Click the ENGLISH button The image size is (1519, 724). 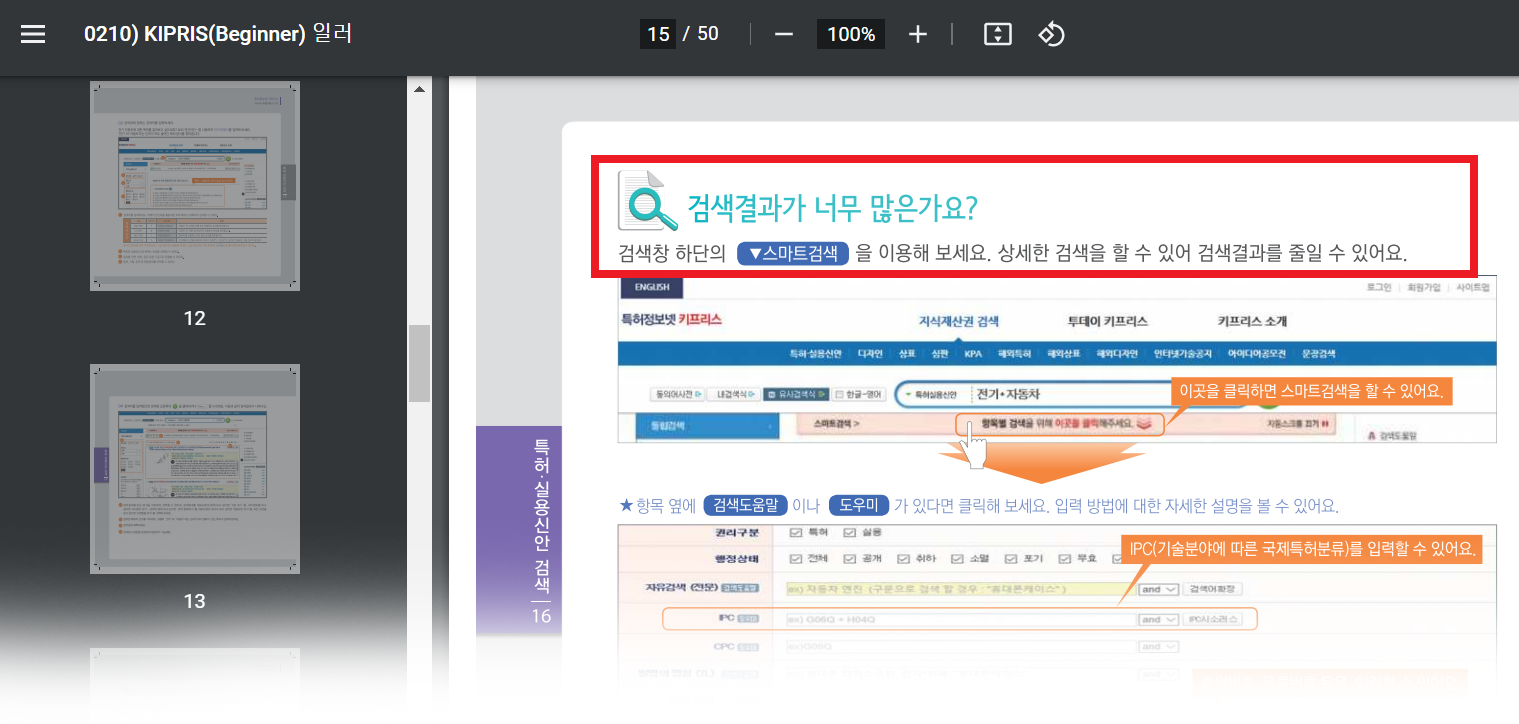[652, 287]
